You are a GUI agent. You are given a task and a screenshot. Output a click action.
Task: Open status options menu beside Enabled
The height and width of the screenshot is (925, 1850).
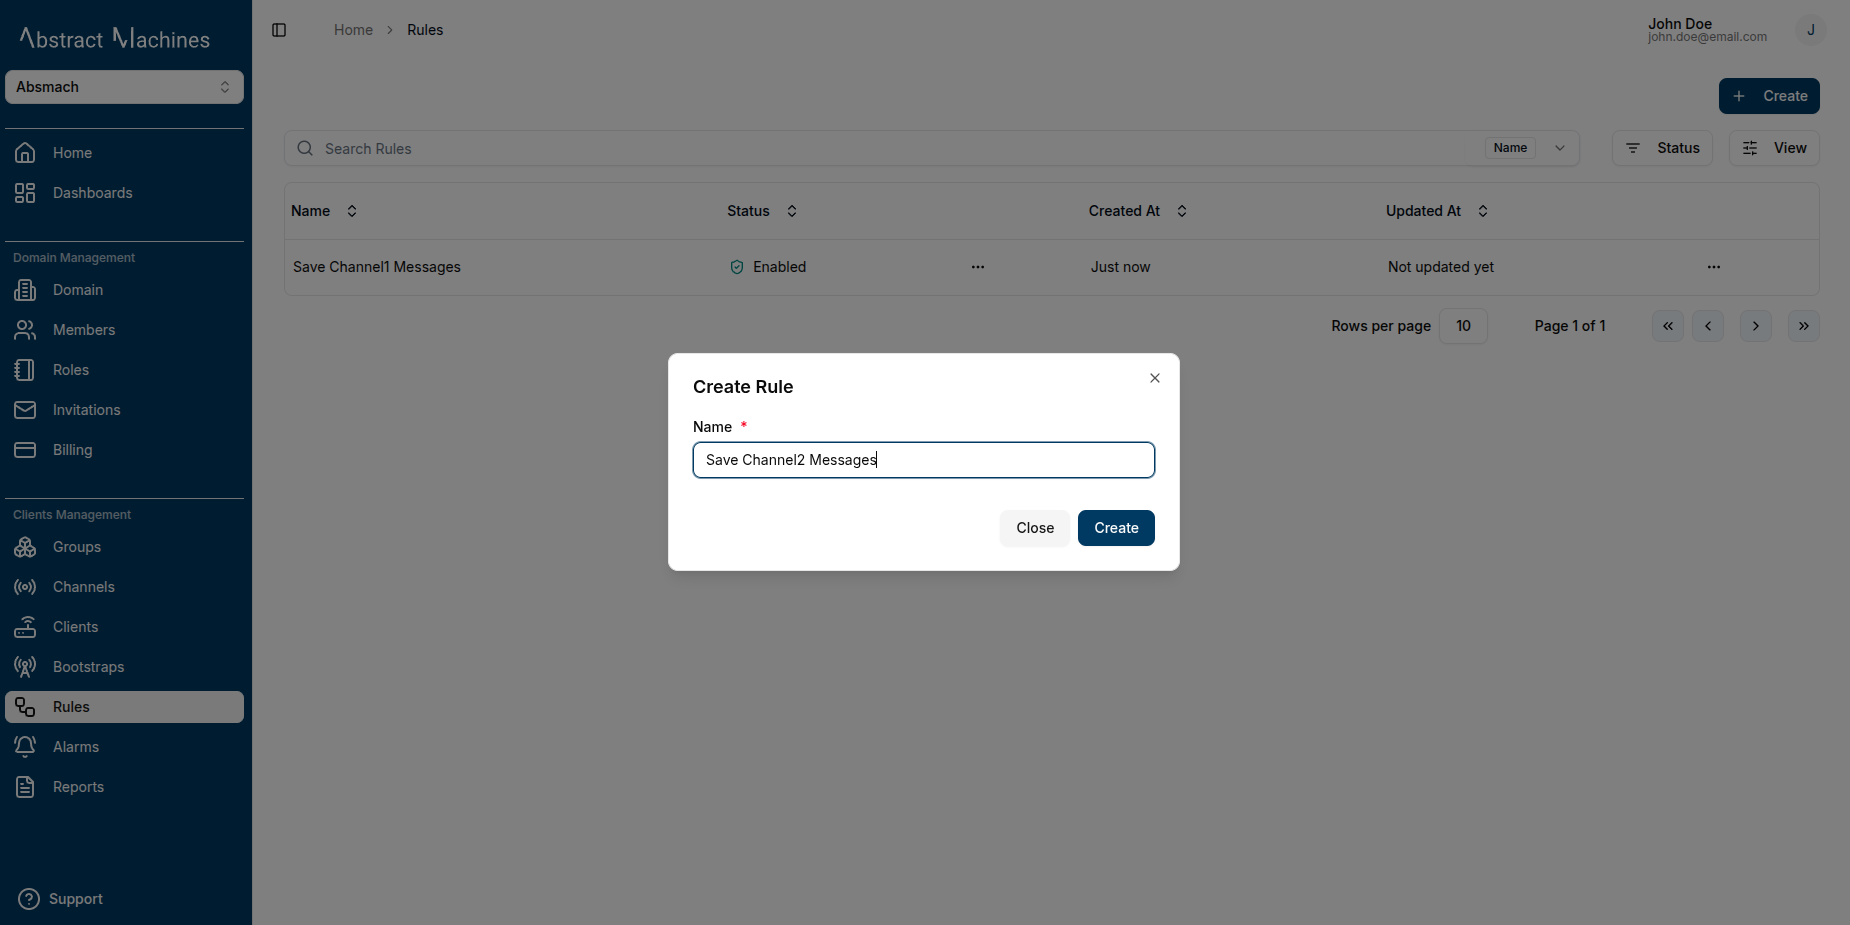(x=978, y=267)
